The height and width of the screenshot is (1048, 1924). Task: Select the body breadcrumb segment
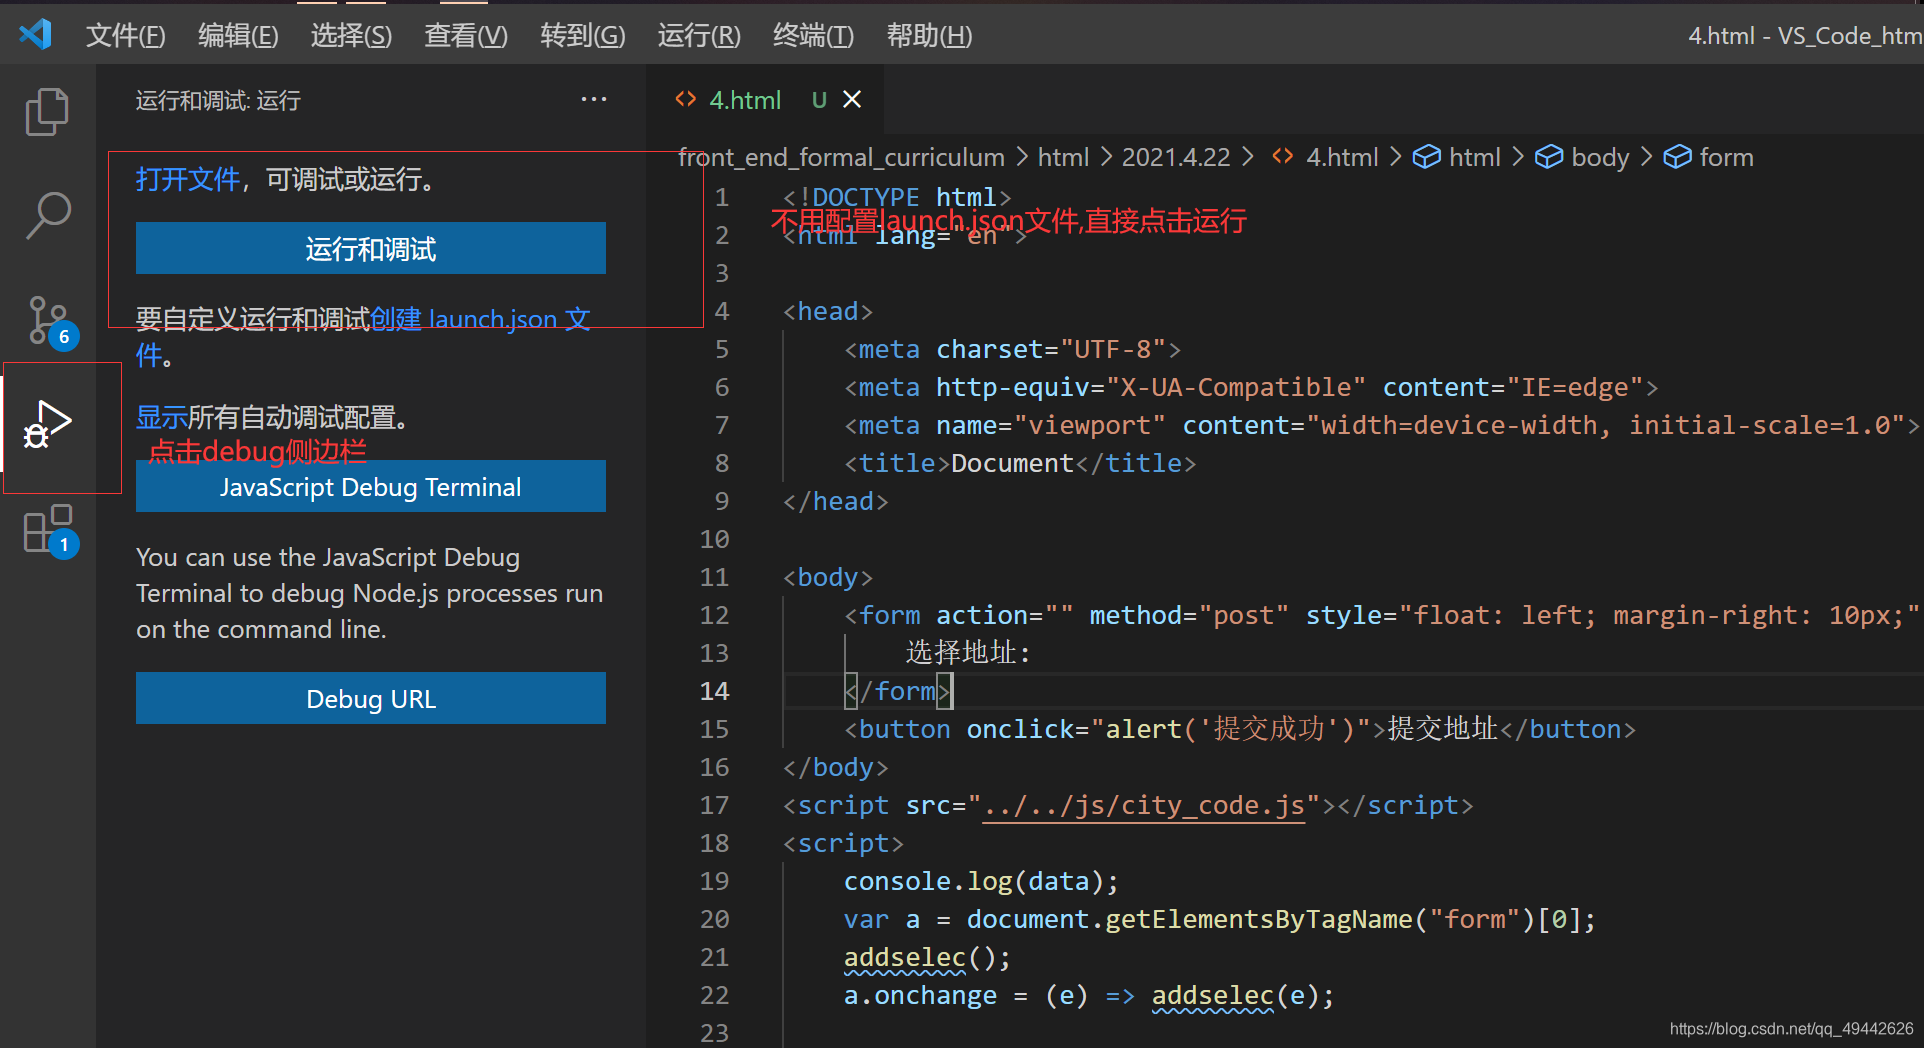1600,157
